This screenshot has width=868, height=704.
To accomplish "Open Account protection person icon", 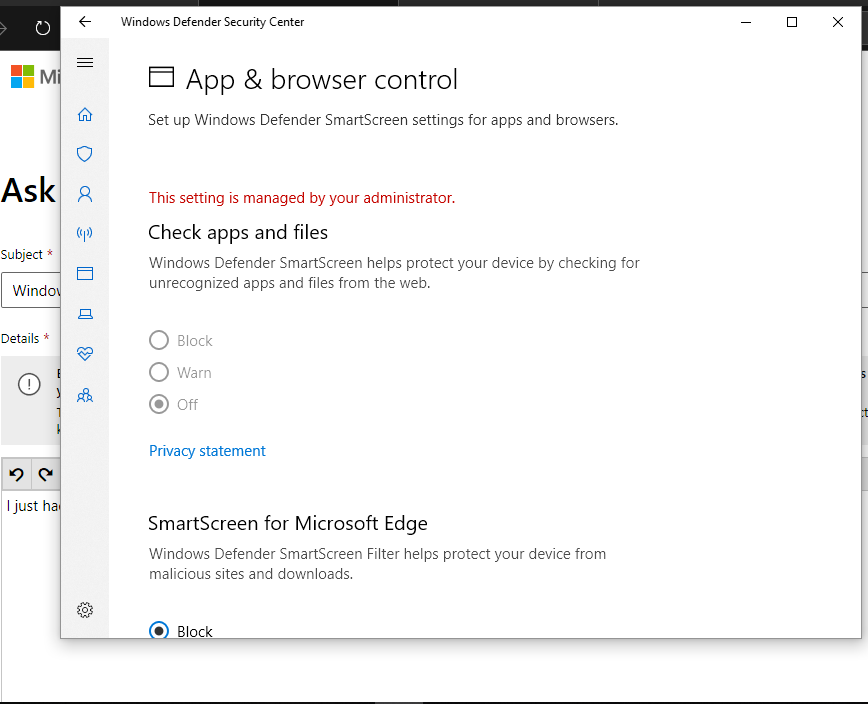I will pos(85,194).
